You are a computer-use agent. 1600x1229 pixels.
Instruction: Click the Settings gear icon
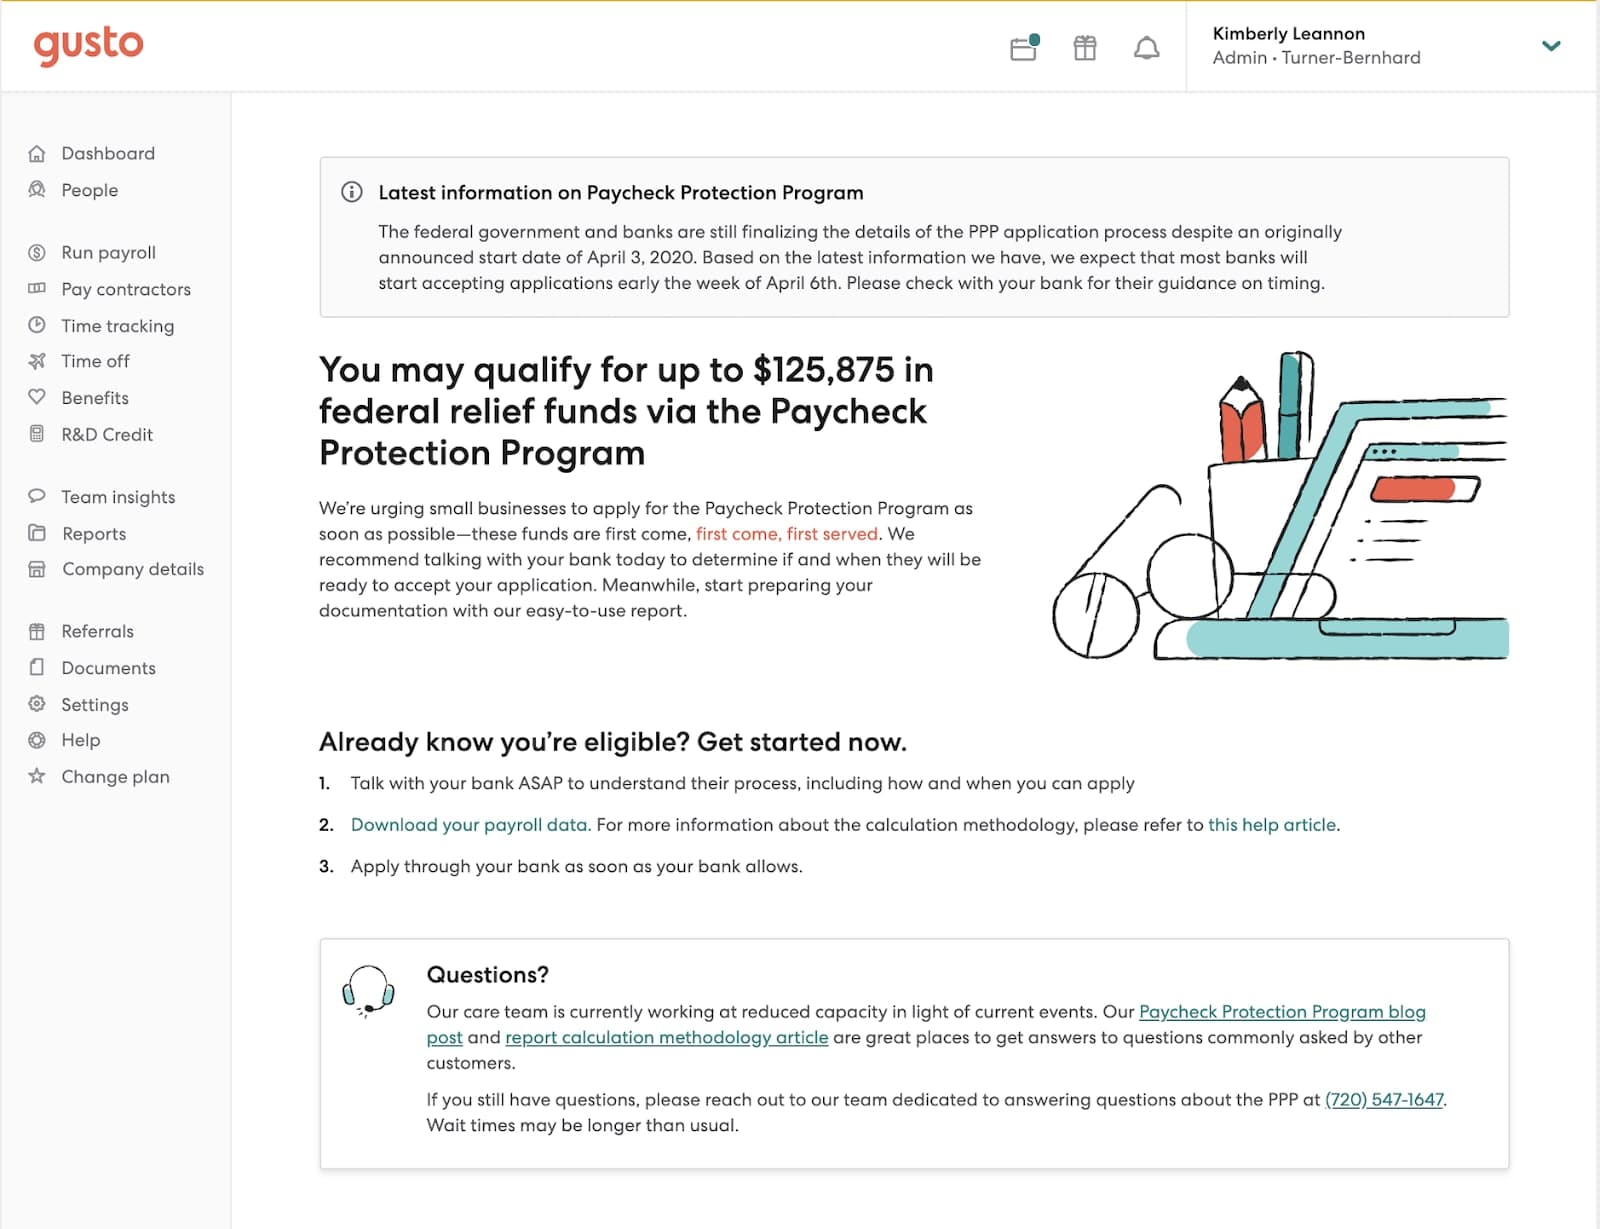click(37, 704)
